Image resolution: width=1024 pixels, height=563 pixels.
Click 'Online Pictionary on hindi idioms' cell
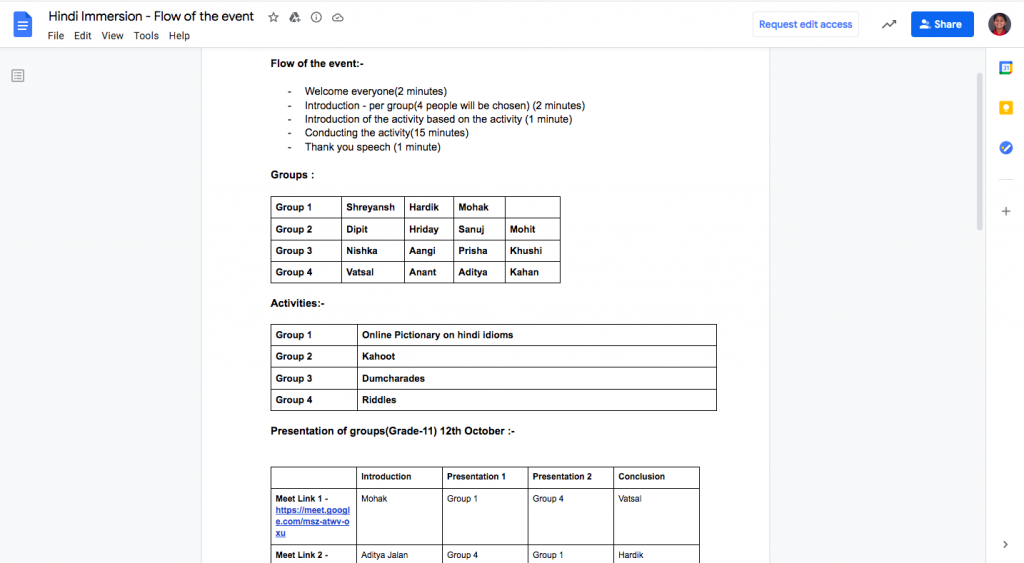(x=536, y=335)
